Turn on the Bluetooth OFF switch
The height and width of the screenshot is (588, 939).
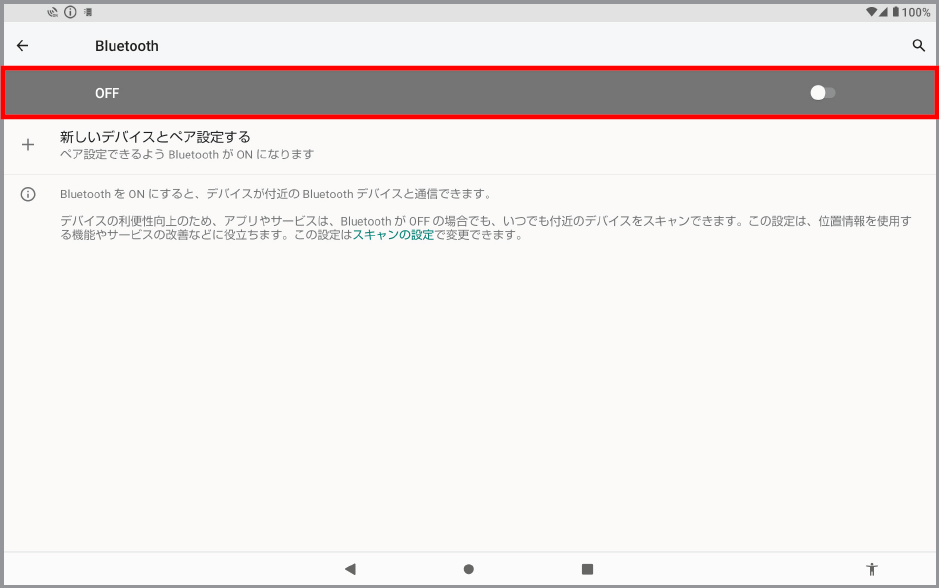(823, 93)
